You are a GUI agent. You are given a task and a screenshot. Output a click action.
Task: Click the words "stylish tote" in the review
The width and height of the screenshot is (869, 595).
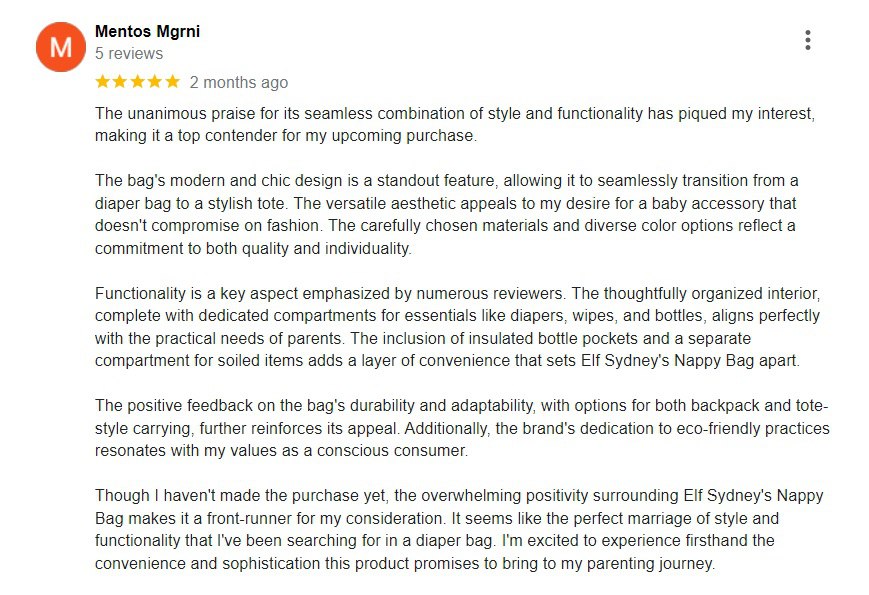[229, 203]
